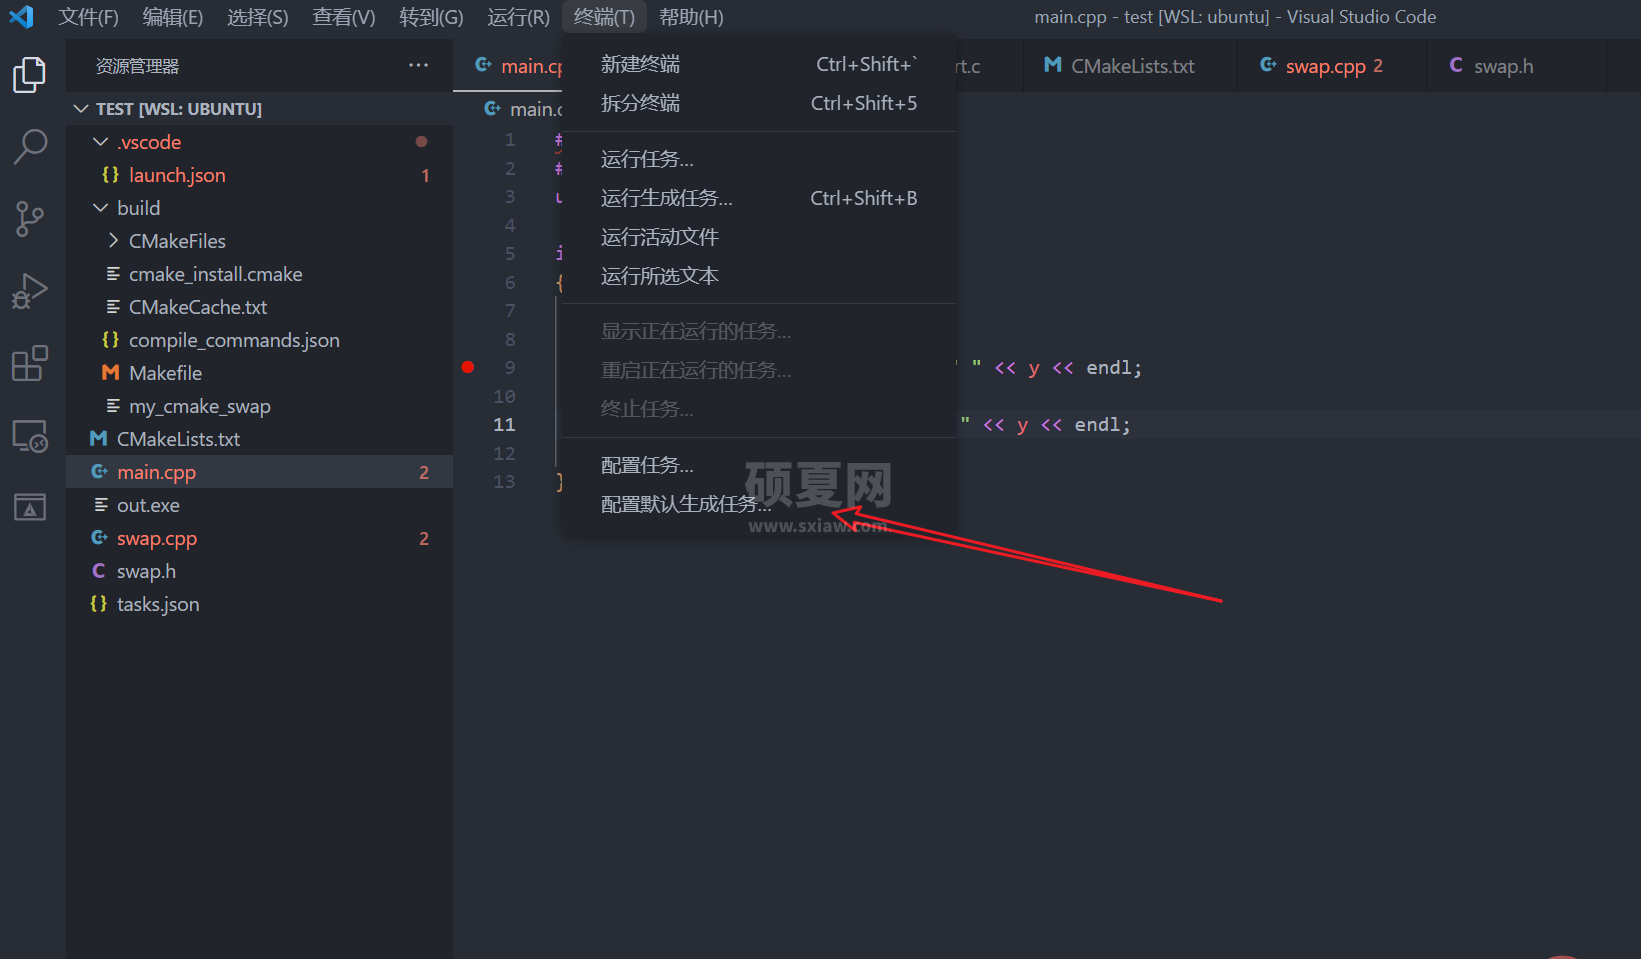Open explorer panel more actions ellipsis

tap(418, 65)
